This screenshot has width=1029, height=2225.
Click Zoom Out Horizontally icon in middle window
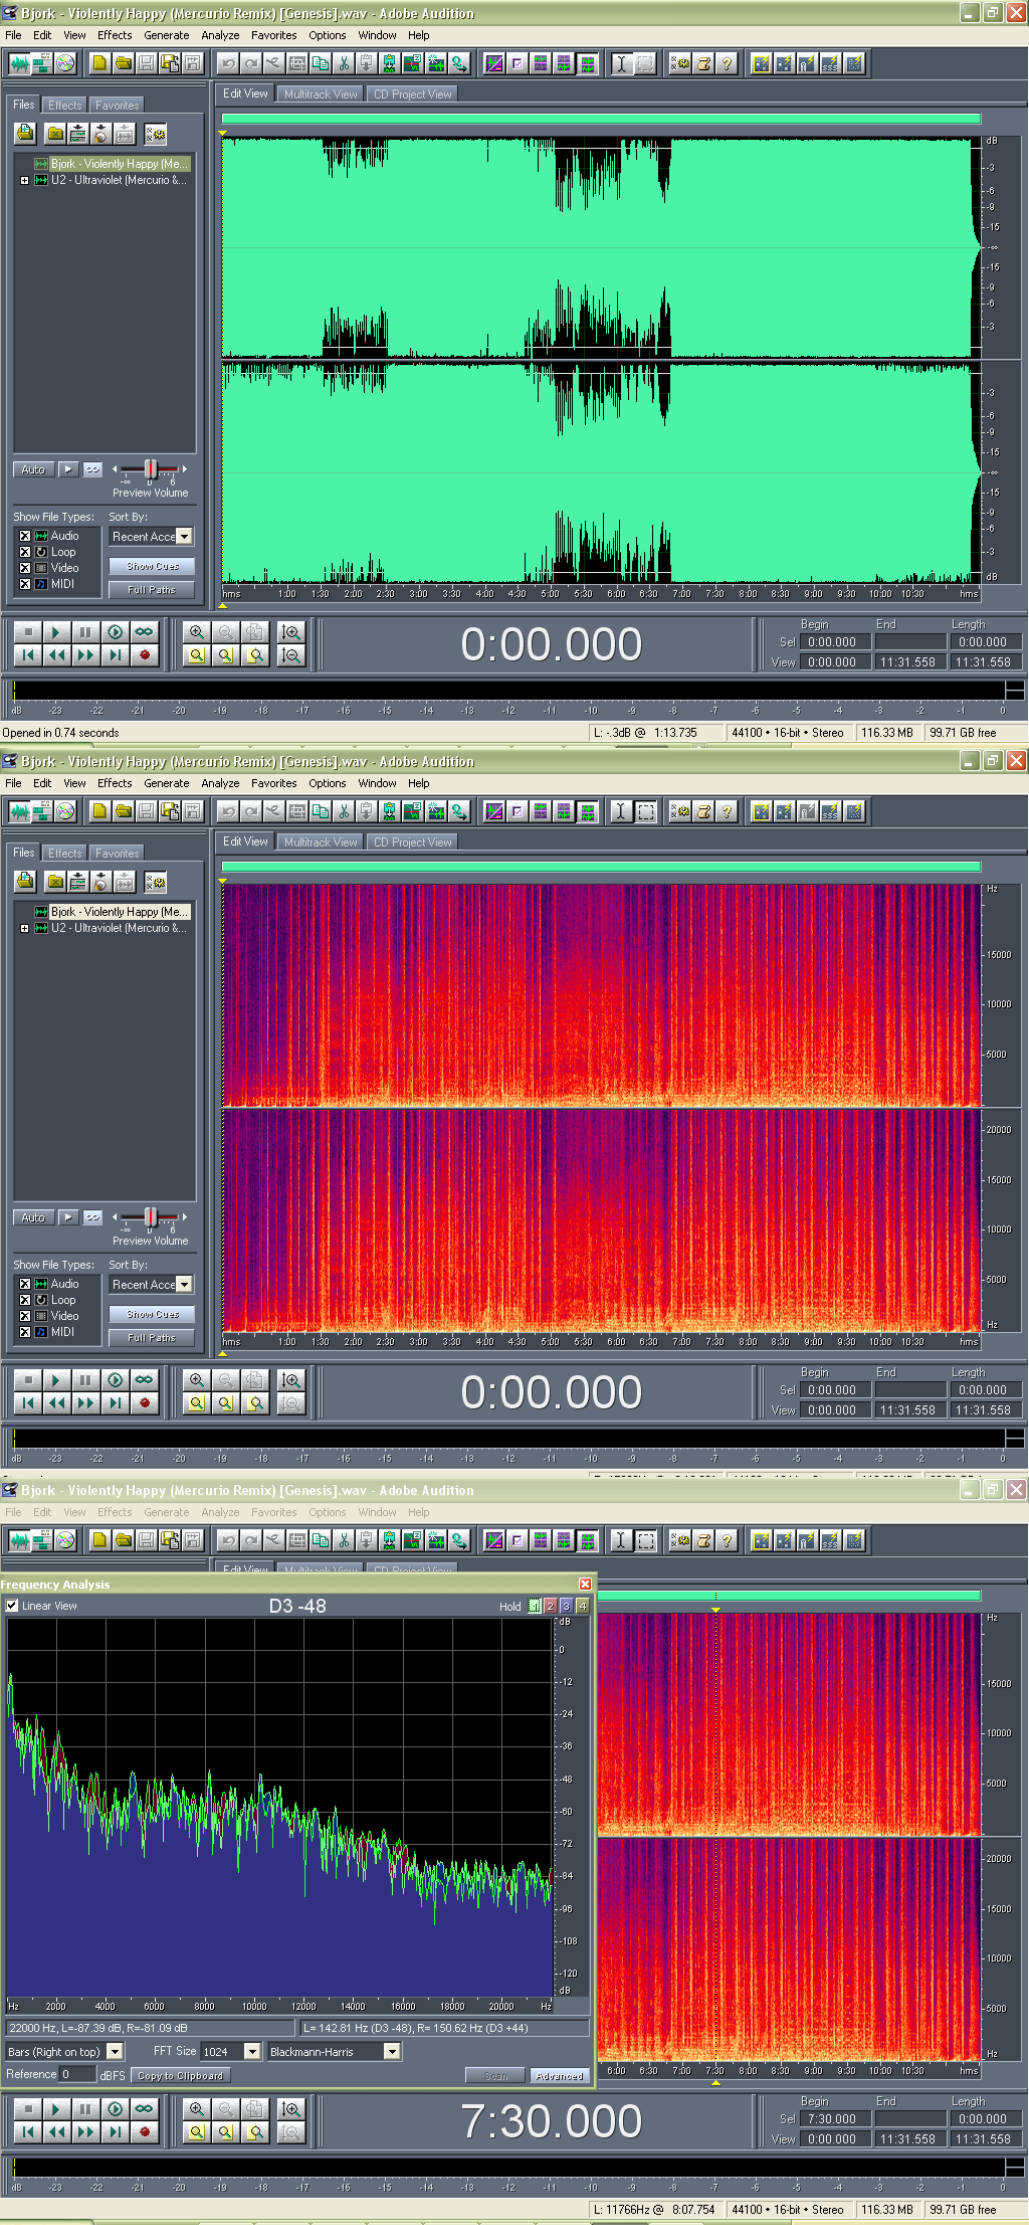226,1380
